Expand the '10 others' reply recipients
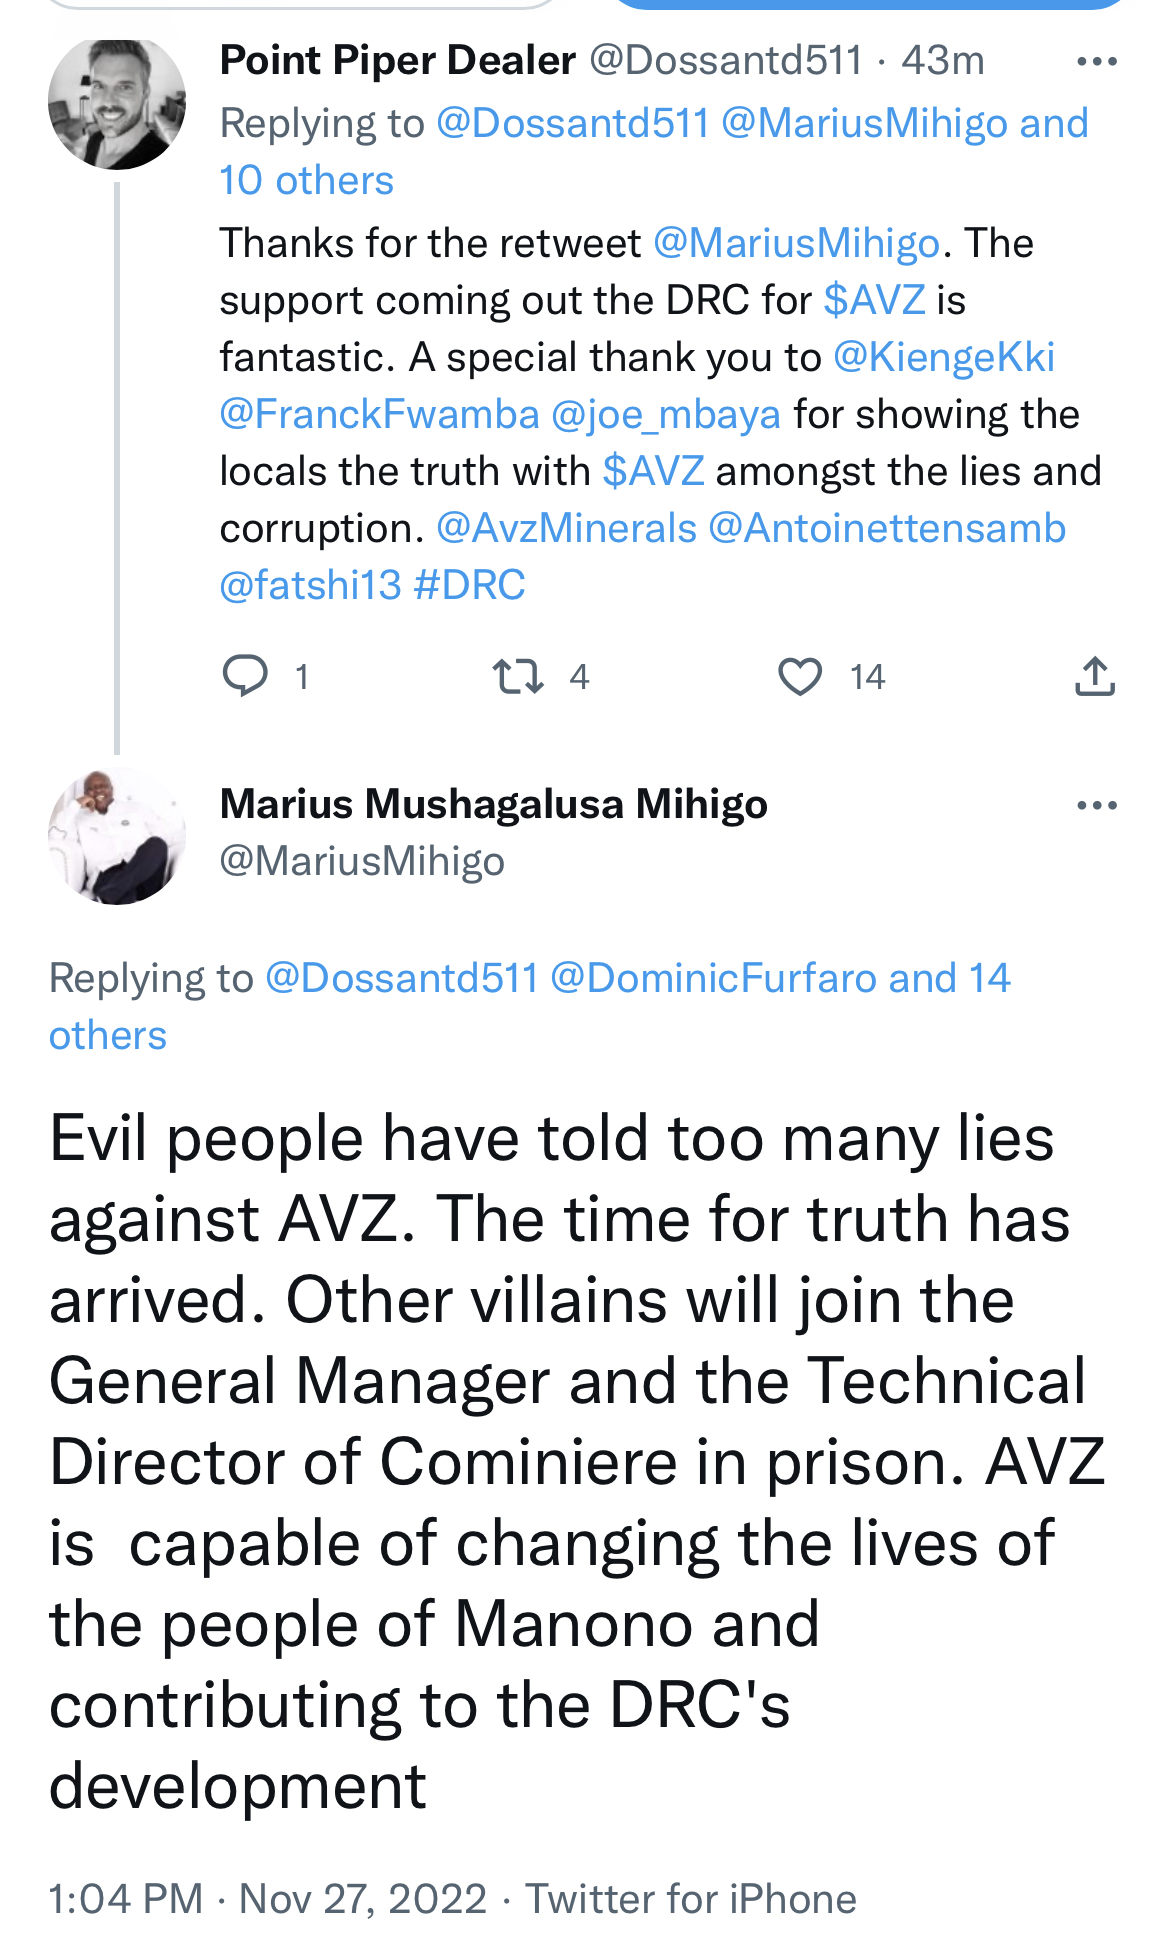The width and height of the screenshot is (1170, 1955). [306, 181]
